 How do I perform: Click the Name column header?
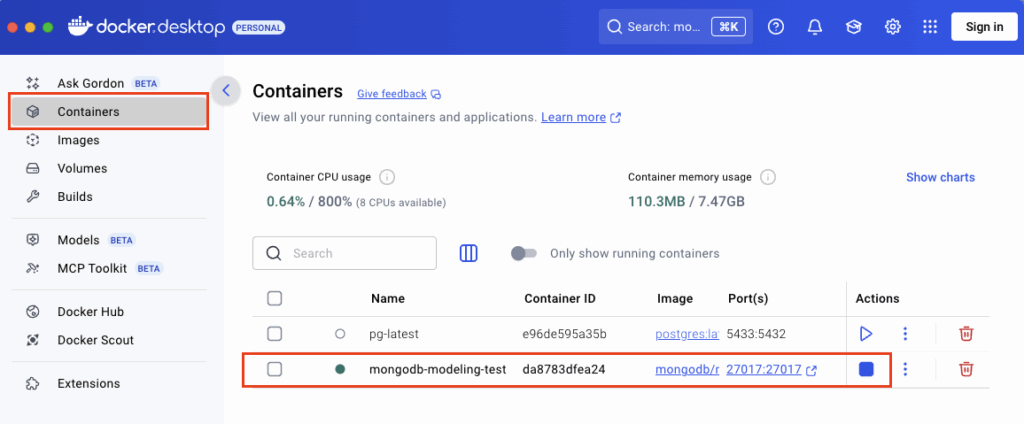[x=388, y=299]
